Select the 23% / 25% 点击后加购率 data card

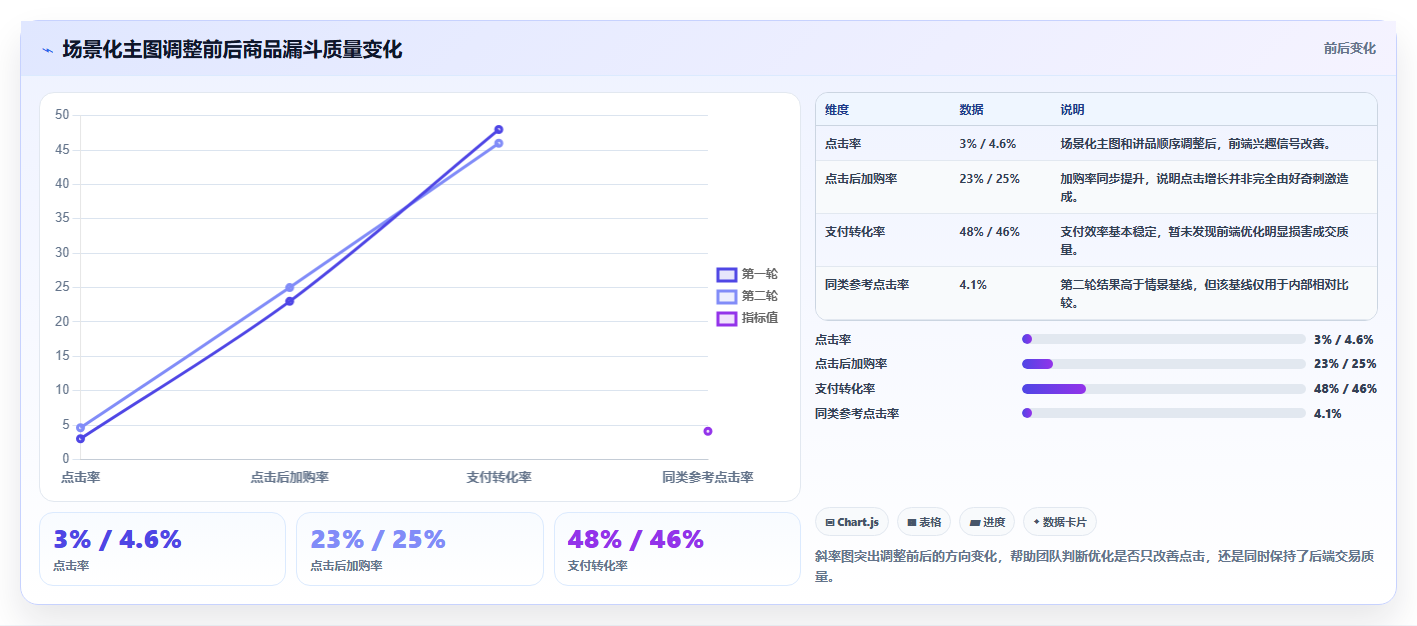click(420, 549)
